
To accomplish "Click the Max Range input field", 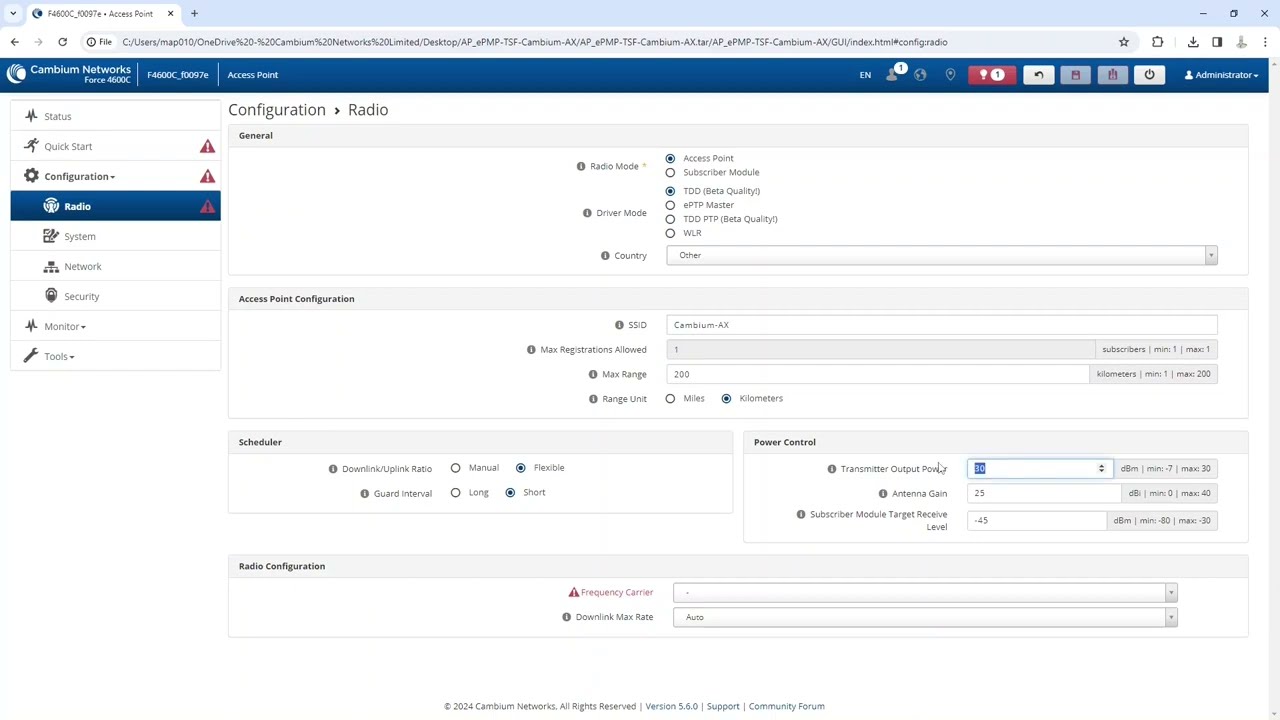I will coord(879,374).
